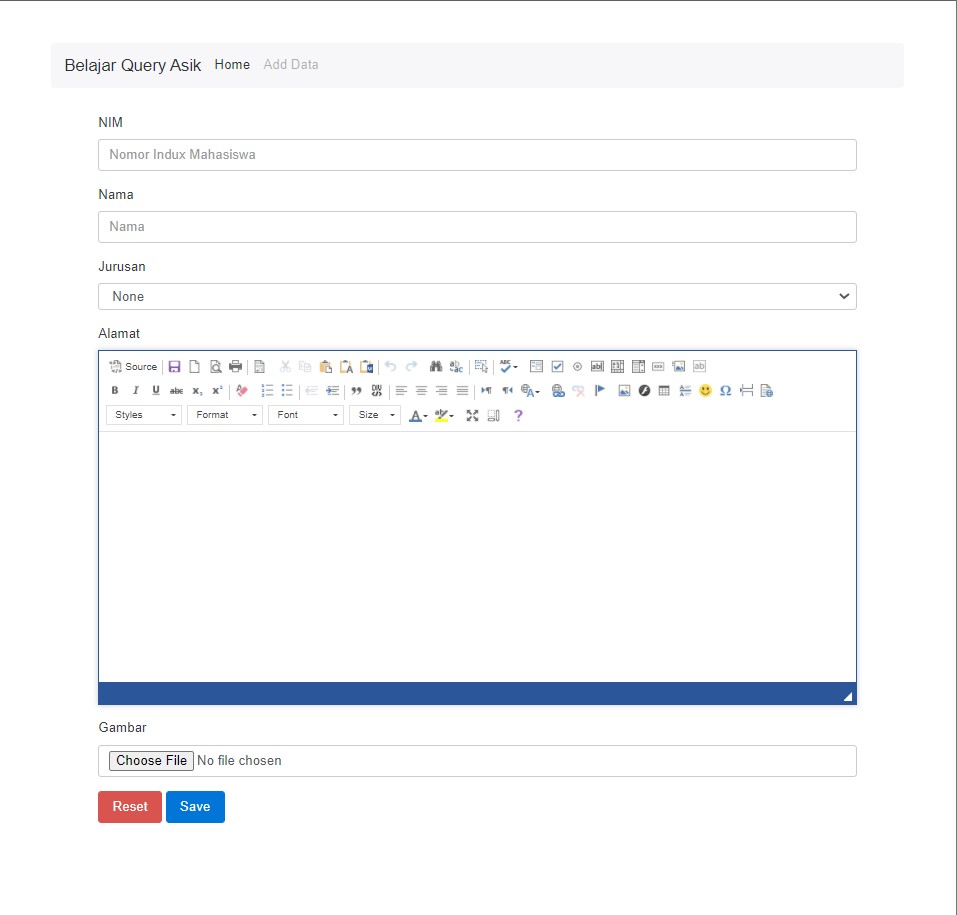Toggle Show Blocks in the editor
This screenshot has width=957, height=915.
tap(493, 415)
